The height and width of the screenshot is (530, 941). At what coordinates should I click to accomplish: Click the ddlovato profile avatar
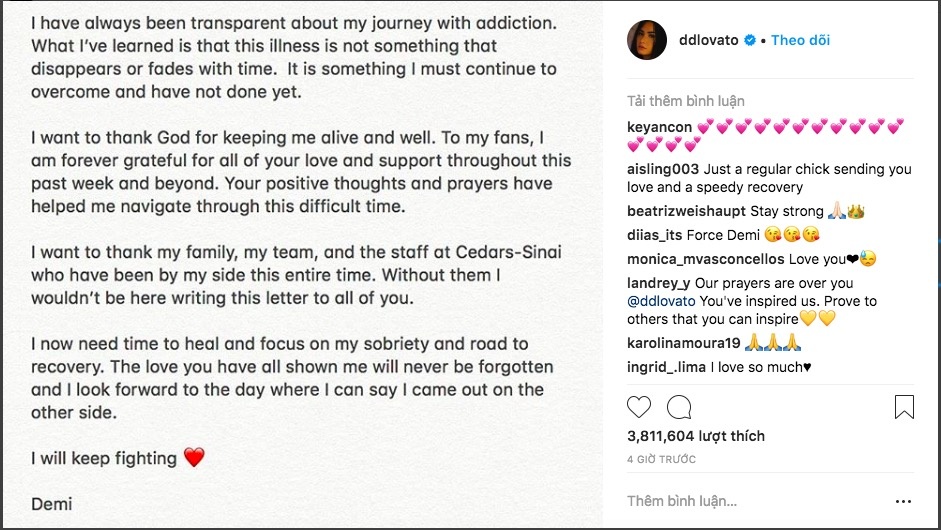pyautogui.click(x=646, y=40)
